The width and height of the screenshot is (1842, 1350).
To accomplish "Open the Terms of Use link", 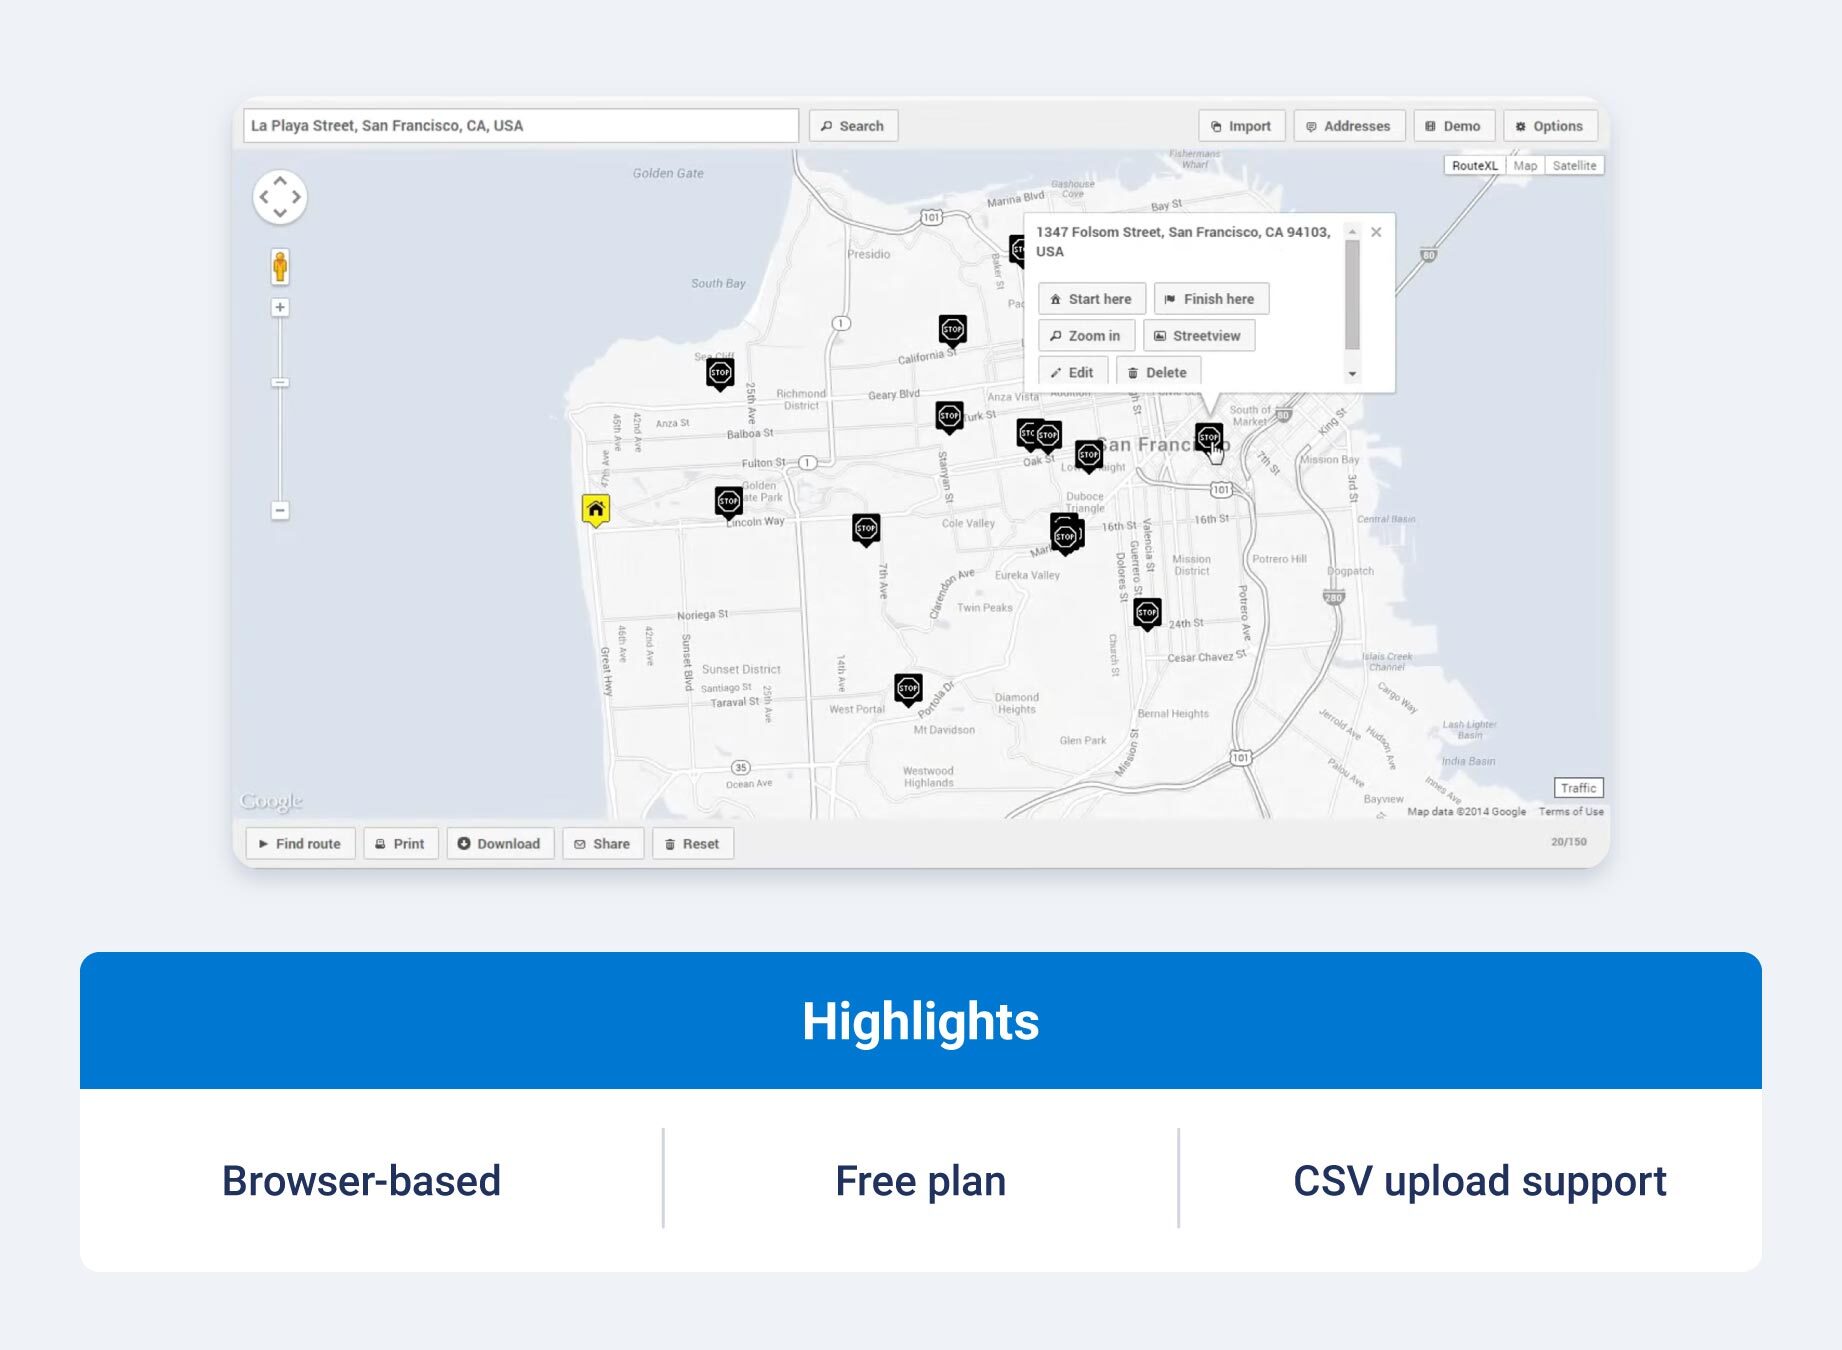I will point(1570,812).
